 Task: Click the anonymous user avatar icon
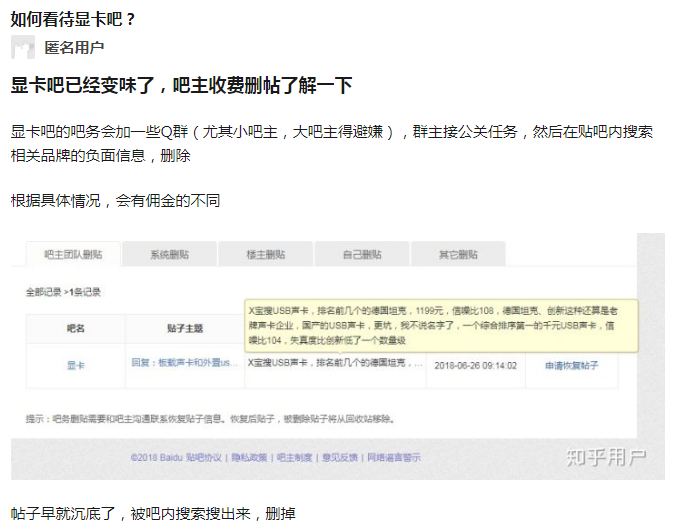coord(23,47)
